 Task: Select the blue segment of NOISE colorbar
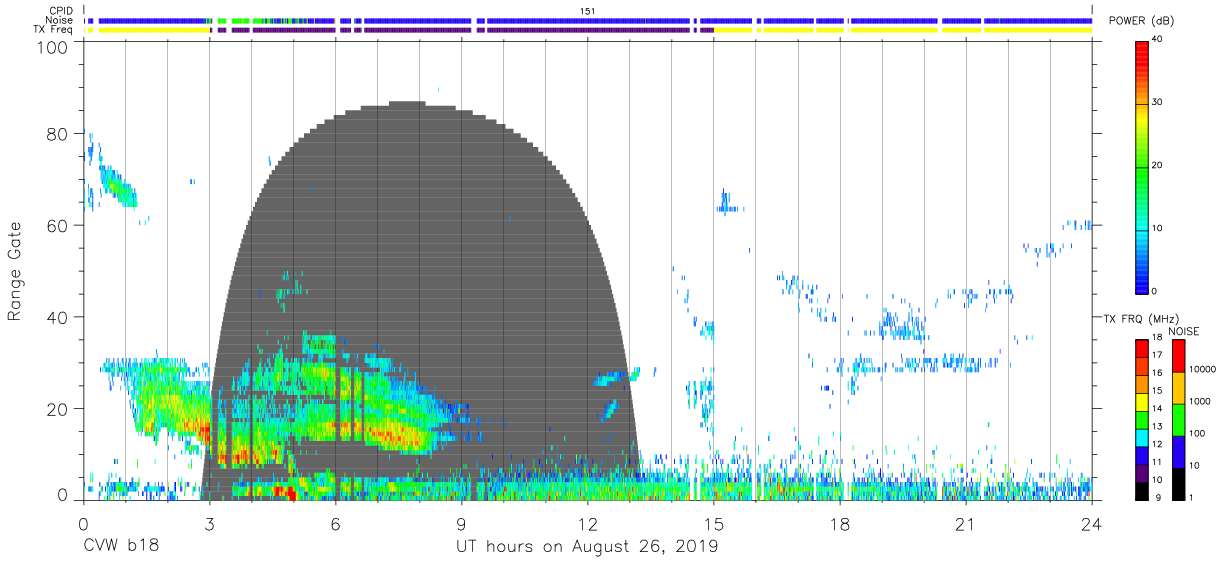(x=1178, y=451)
